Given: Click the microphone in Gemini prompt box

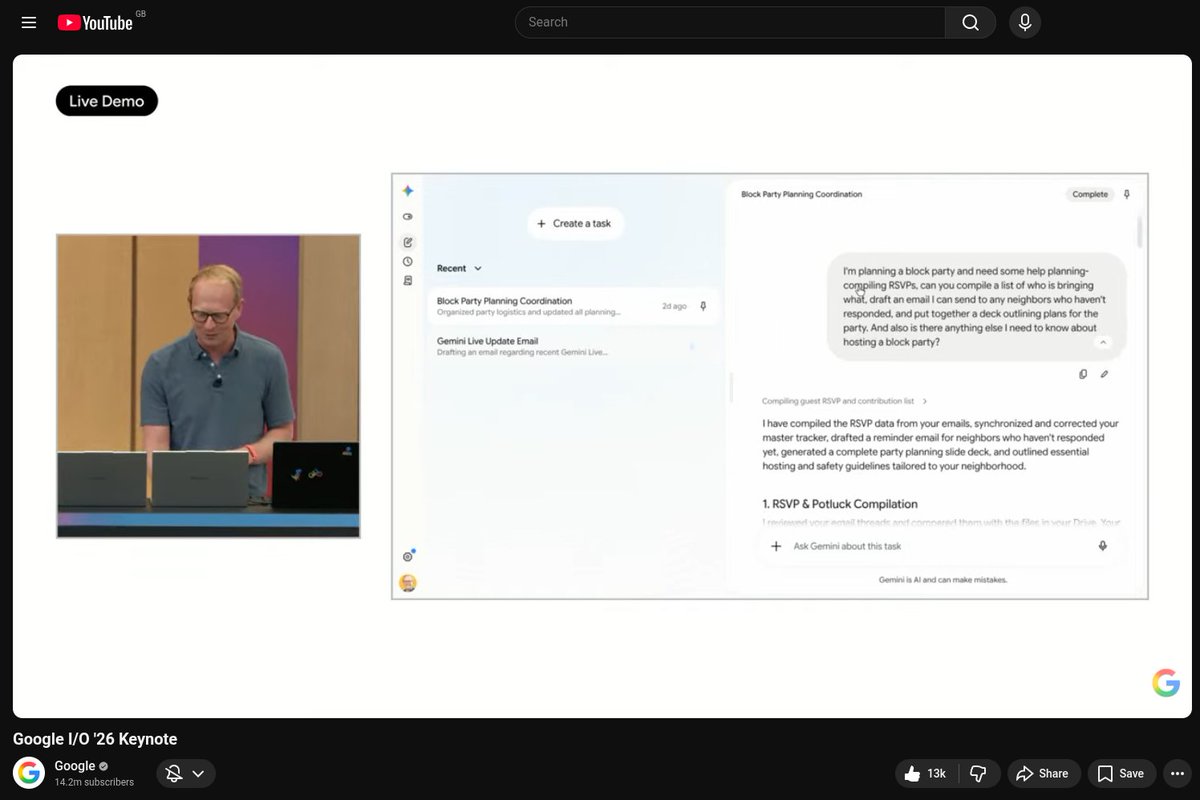Looking at the screenshot, I should click(x=1103, y=546).
